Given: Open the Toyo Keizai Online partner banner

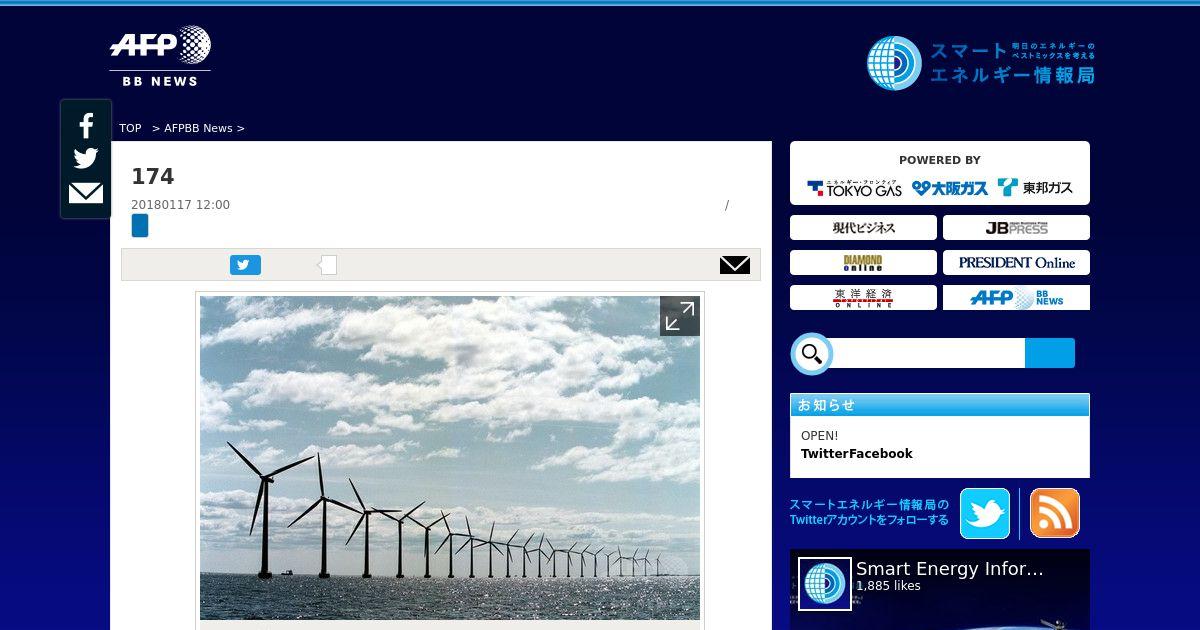Looking at the screenshot, I should point(864,298).
